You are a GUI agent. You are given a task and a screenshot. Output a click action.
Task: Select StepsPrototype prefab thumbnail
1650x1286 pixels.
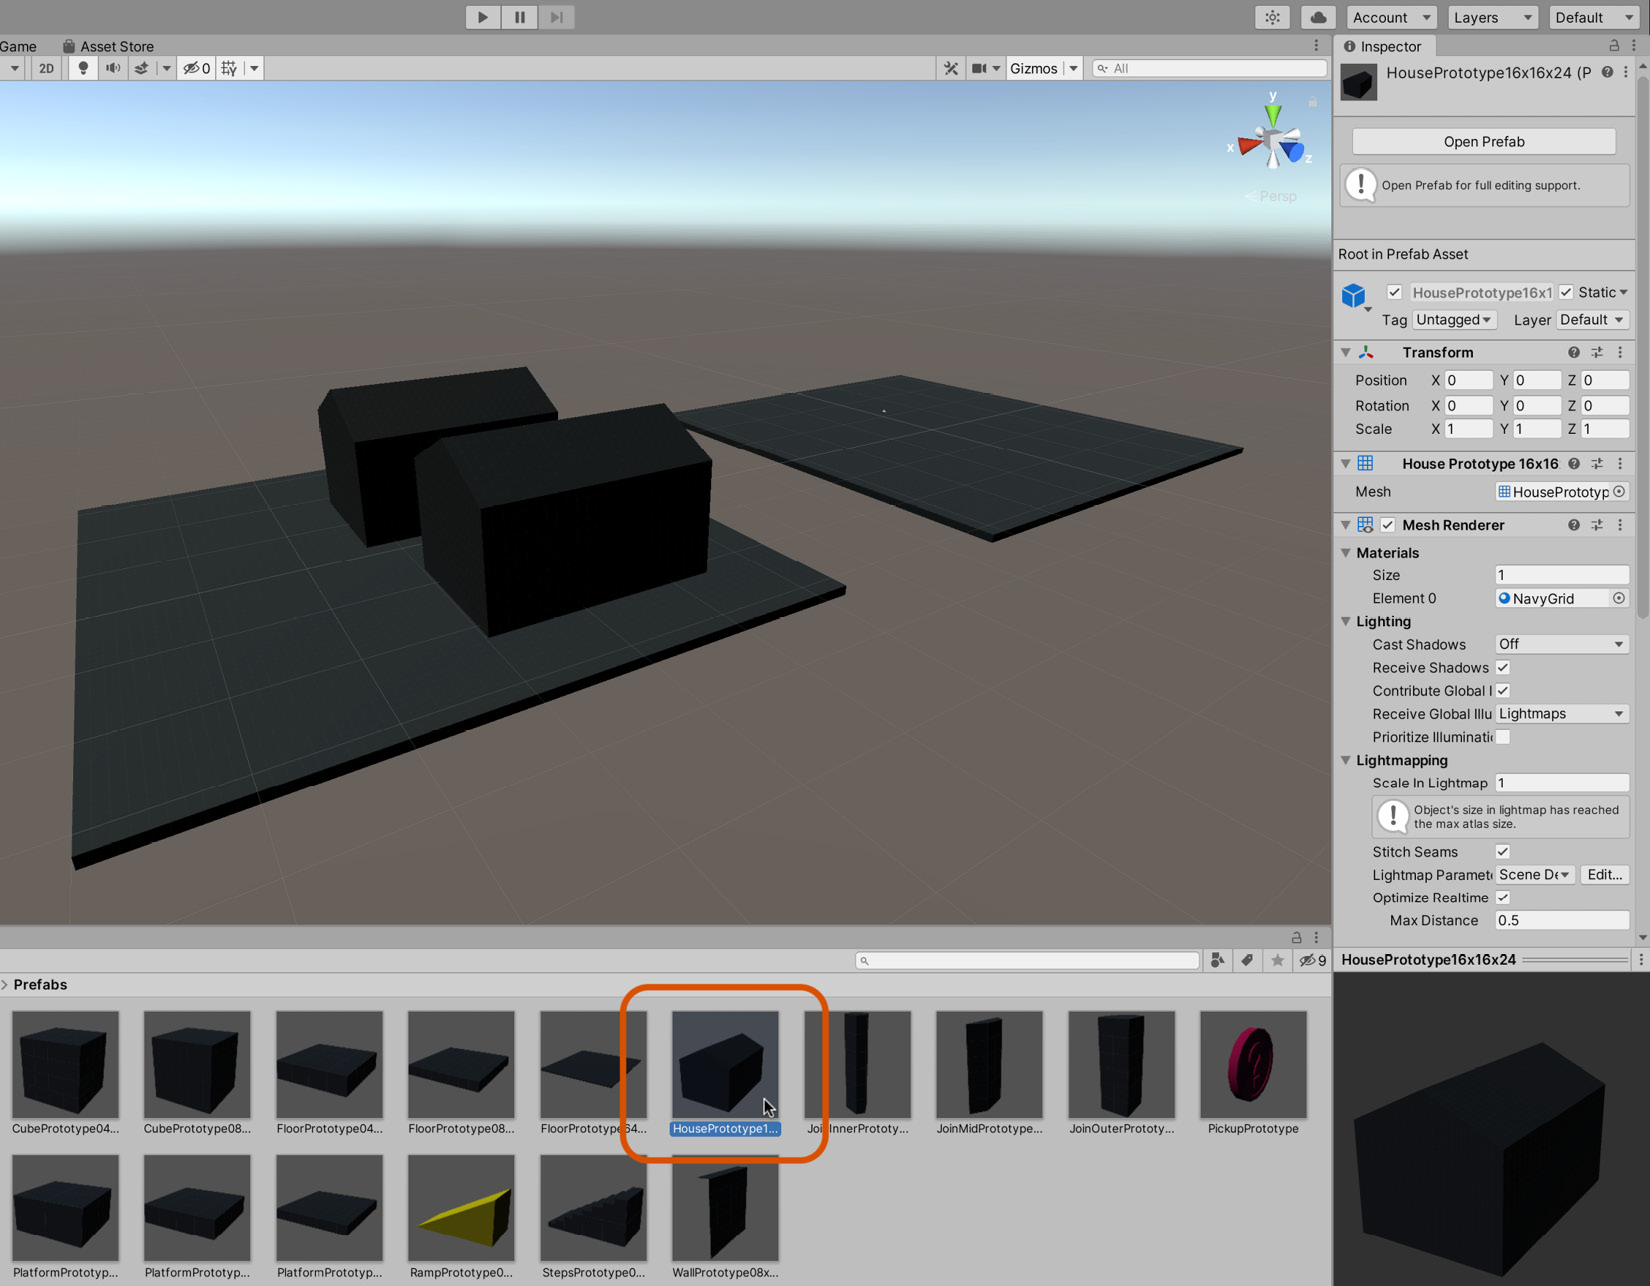point(593,1208)
